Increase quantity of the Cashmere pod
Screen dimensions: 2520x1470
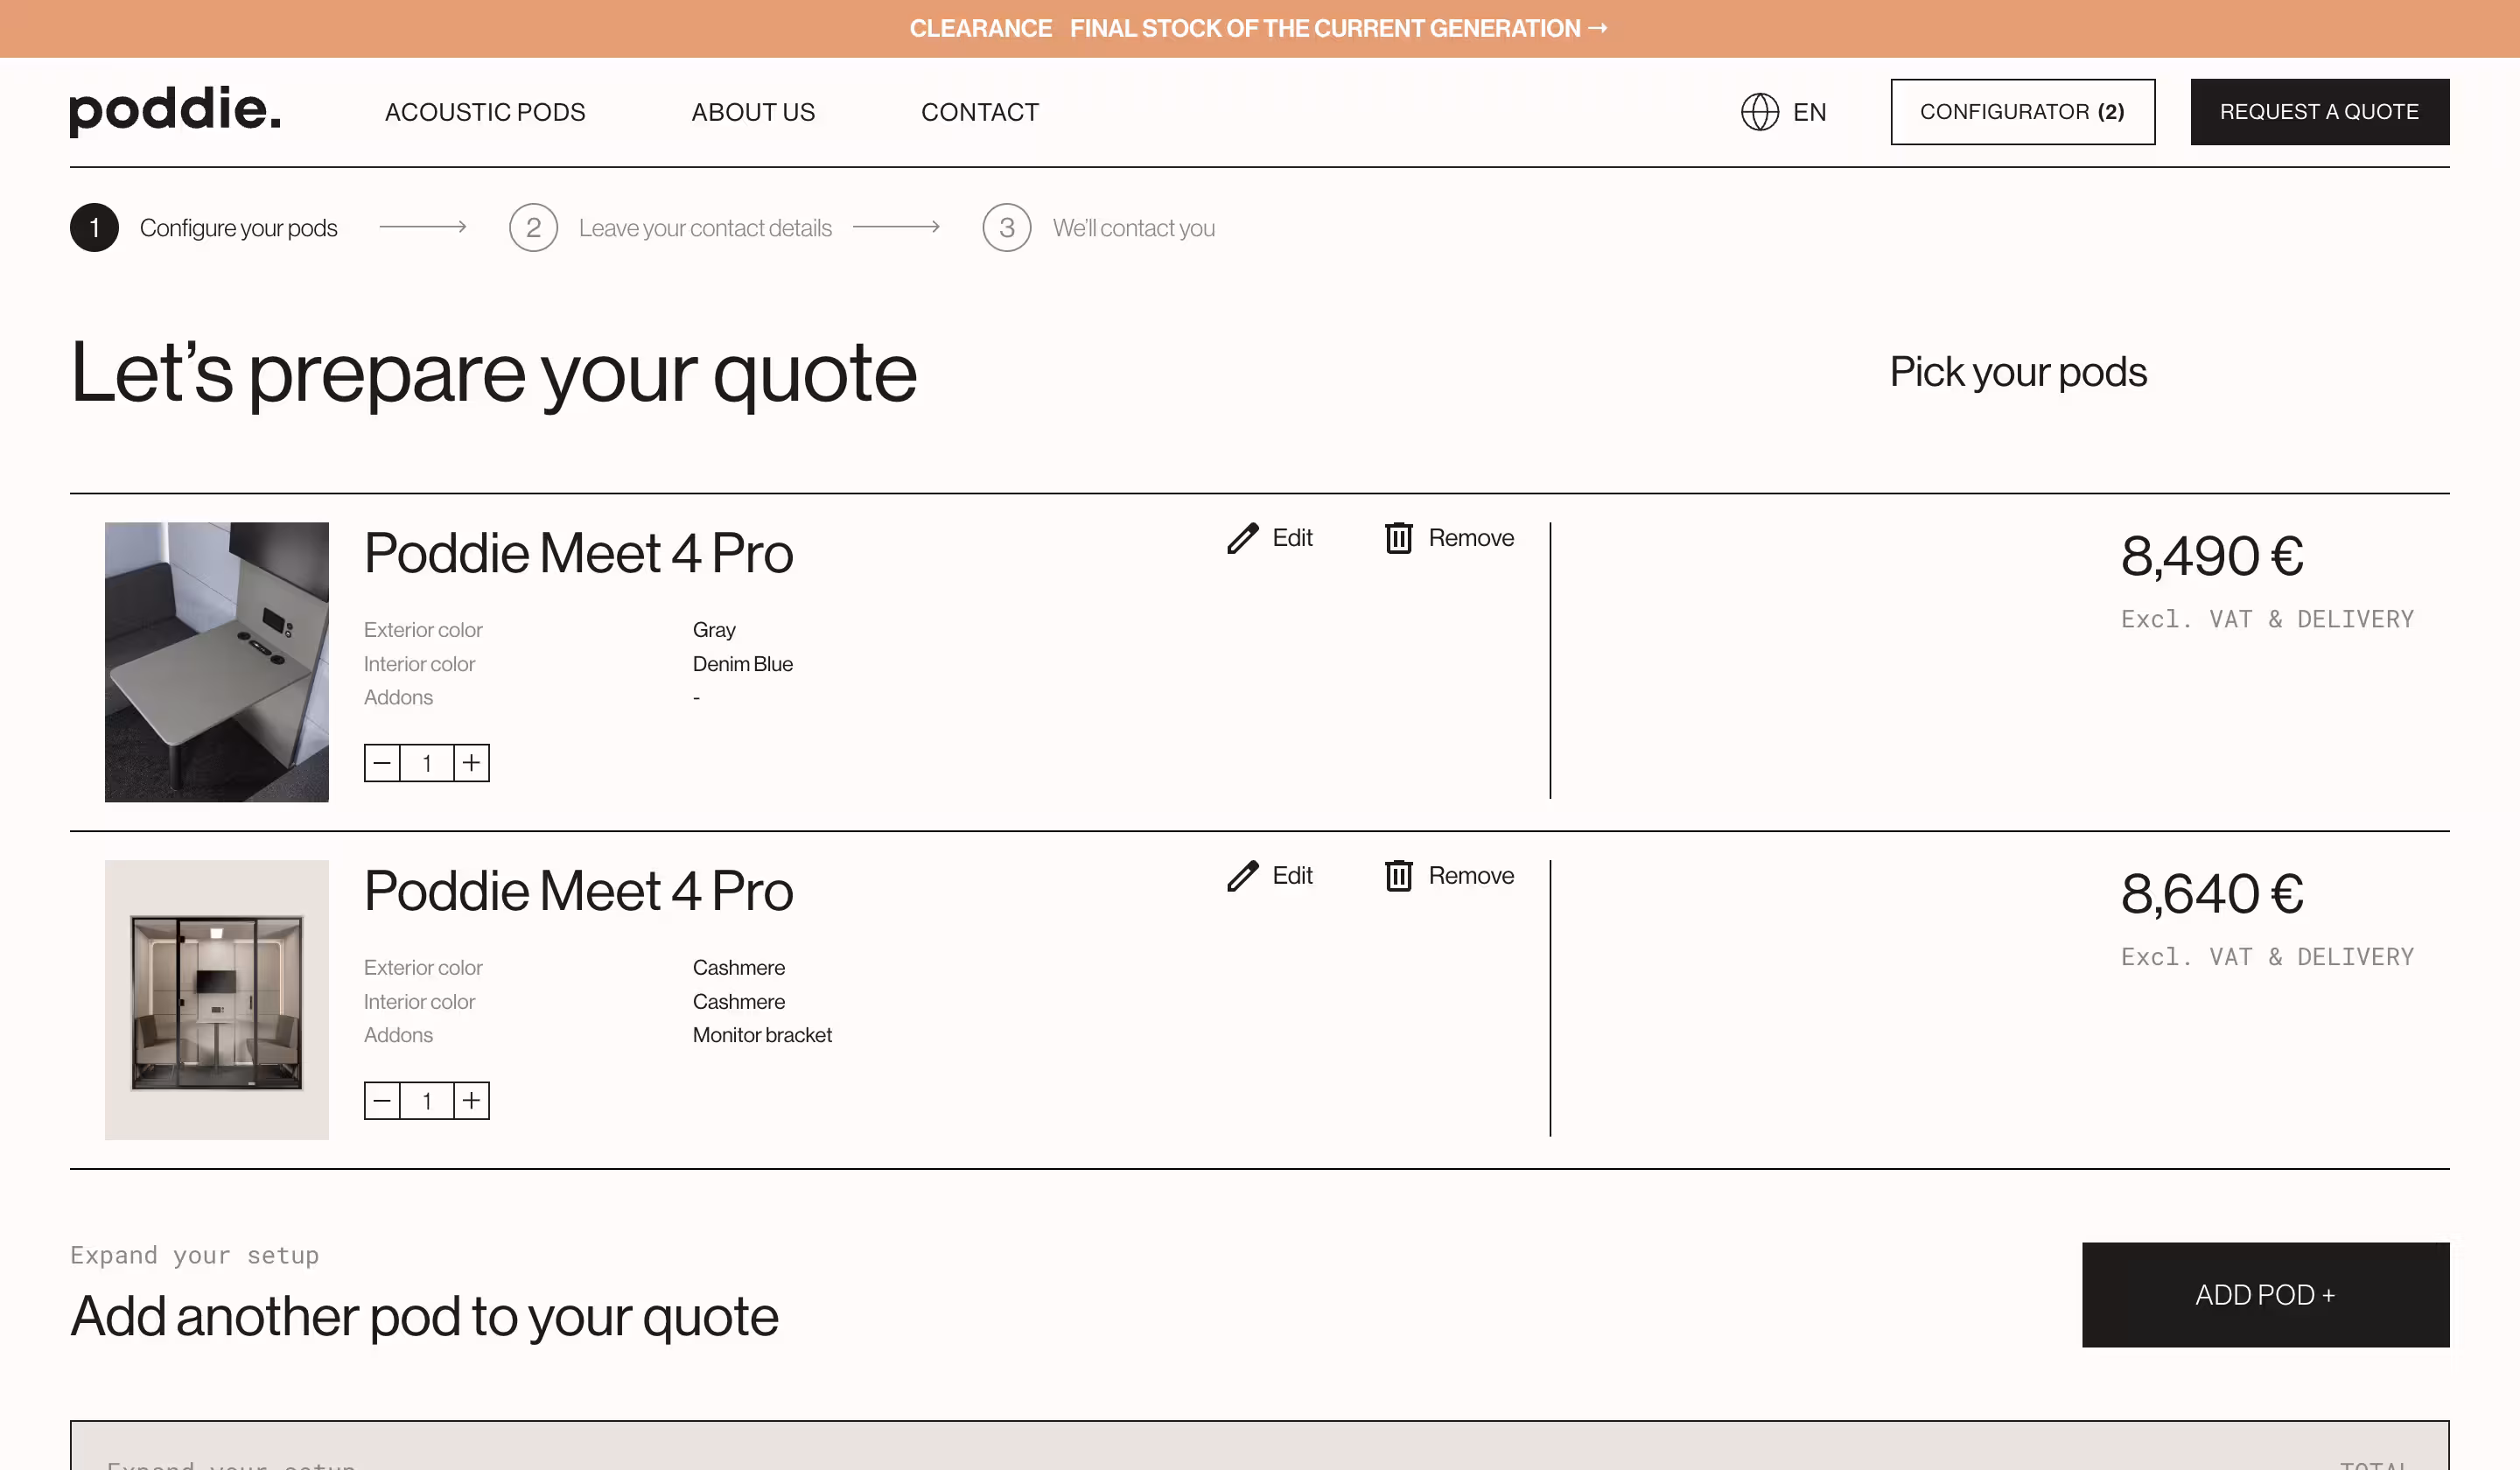point(471,1101)
